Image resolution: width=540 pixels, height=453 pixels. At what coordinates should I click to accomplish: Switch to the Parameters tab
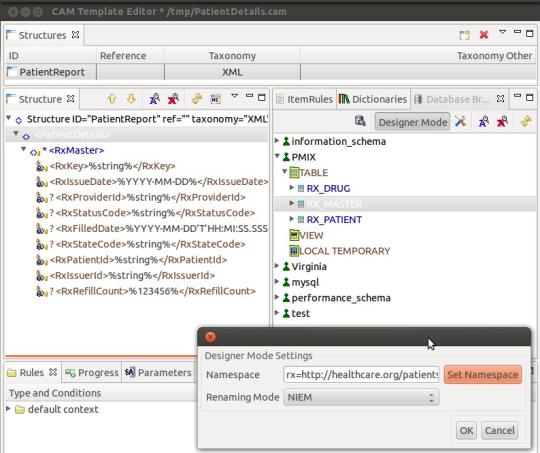point(158,372)
